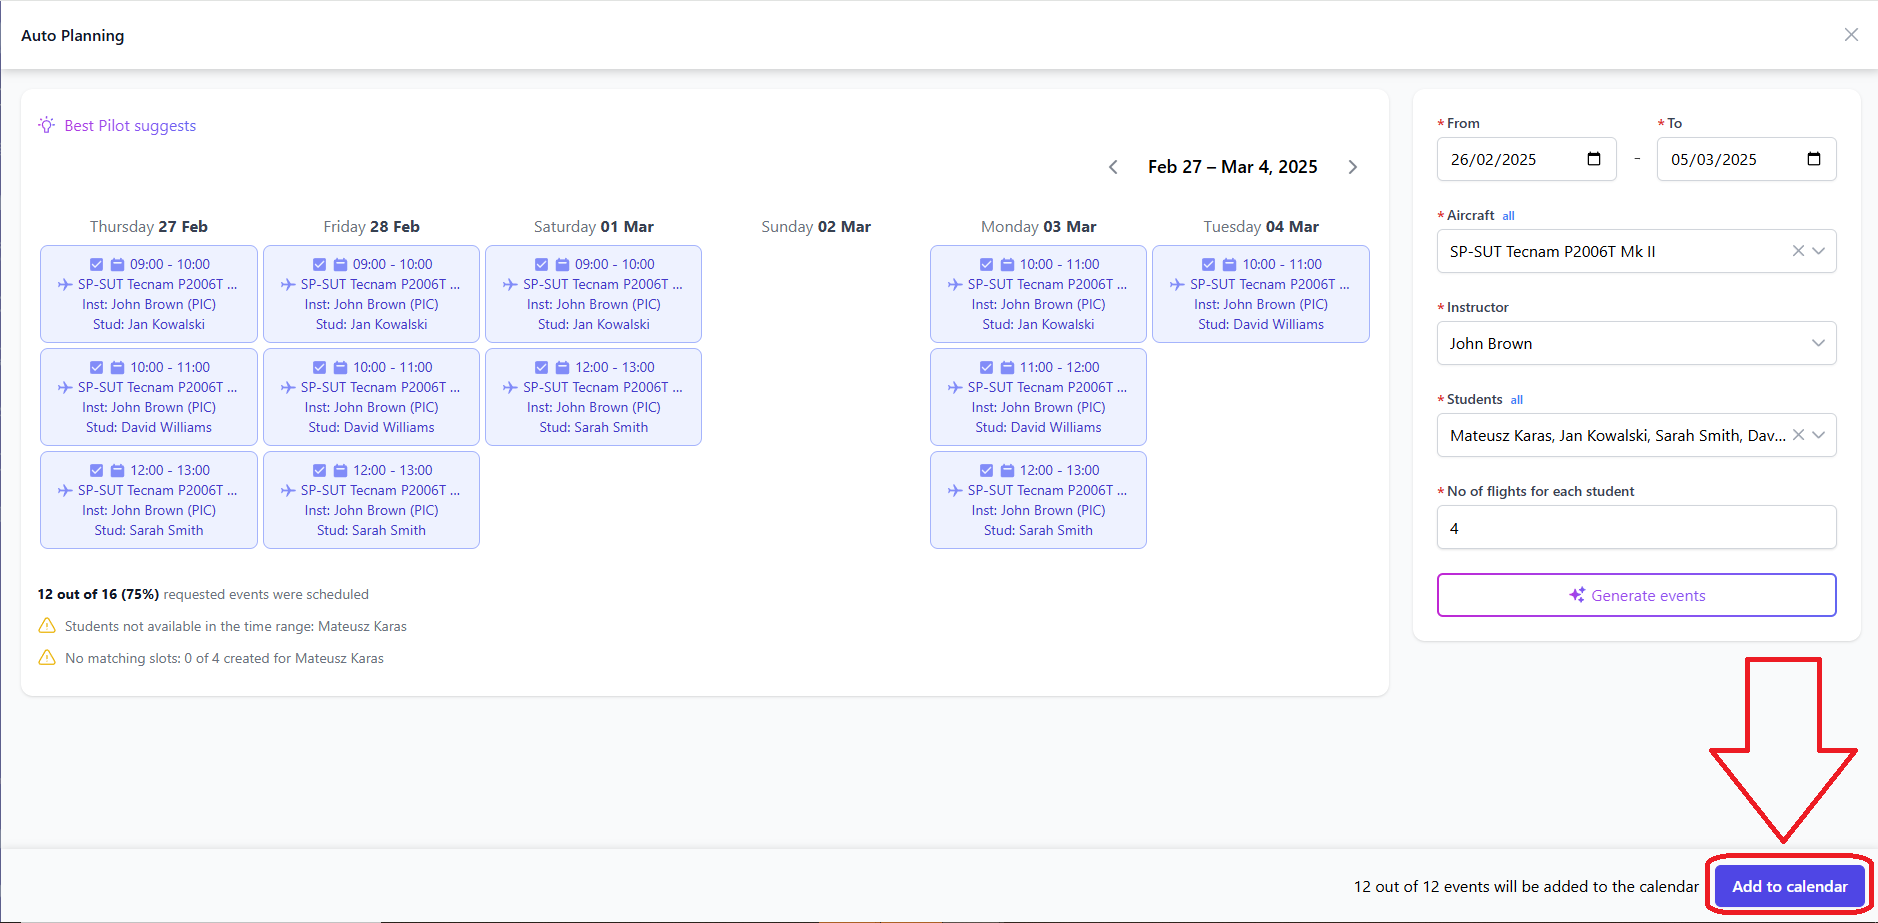Screen dimensions: 1878x923
Task: Click calendar icon on Thursday 09:00 event
Action: [117, 264]
